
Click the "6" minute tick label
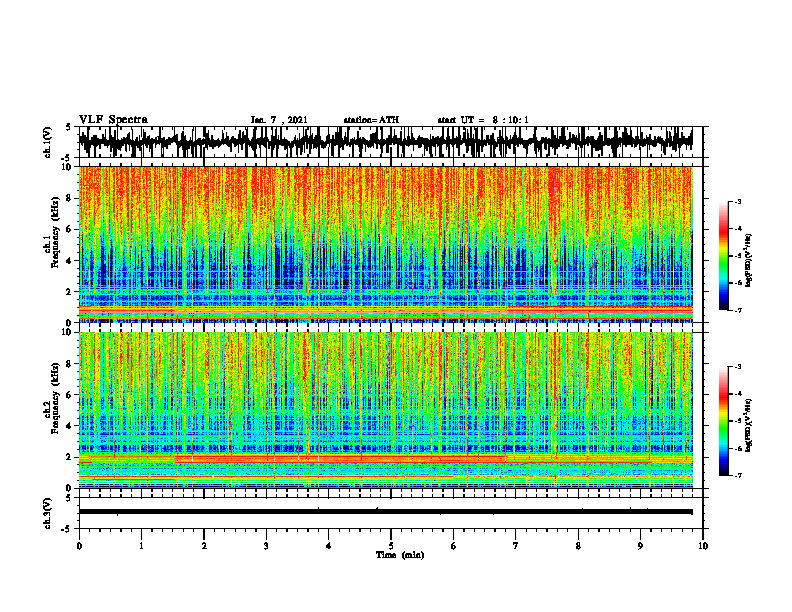pyautogui.click(x=454, y=546)
